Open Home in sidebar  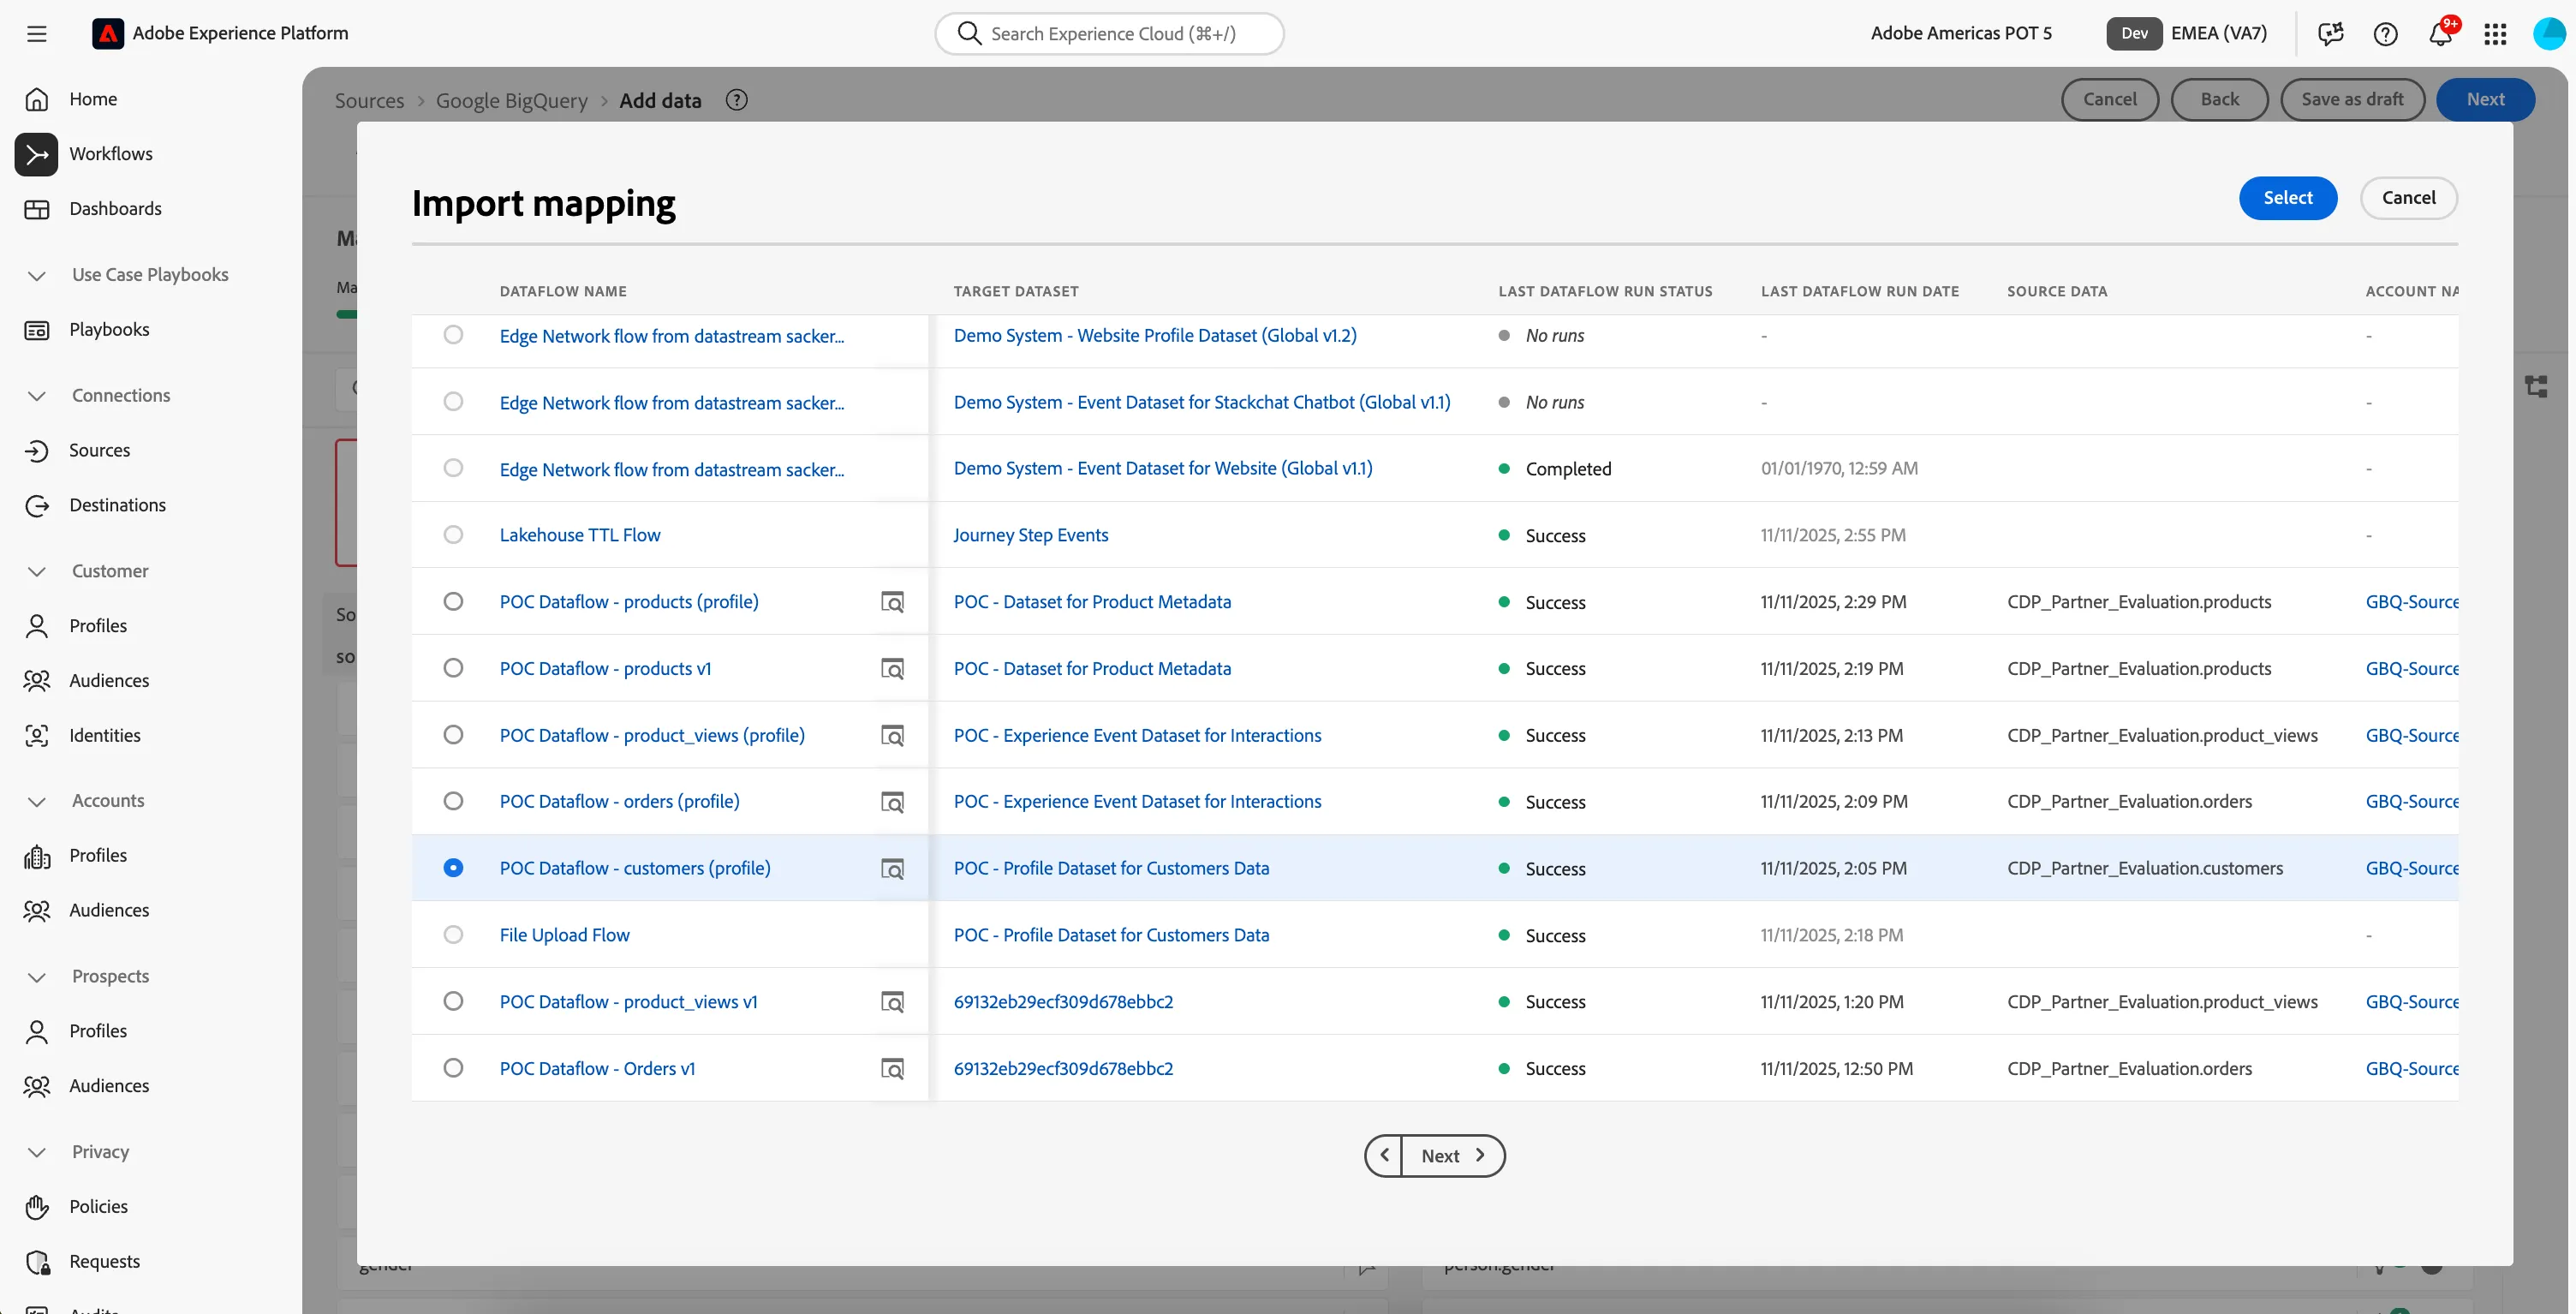tap(93, 99)
